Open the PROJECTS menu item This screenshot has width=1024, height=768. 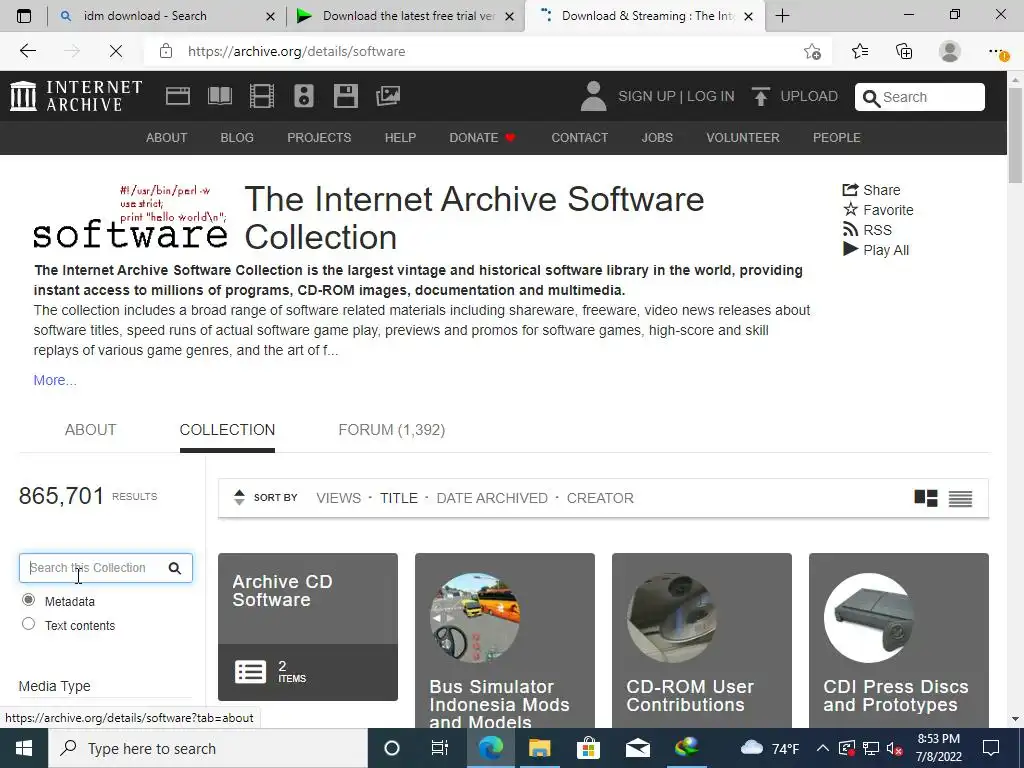pos(319,138)
